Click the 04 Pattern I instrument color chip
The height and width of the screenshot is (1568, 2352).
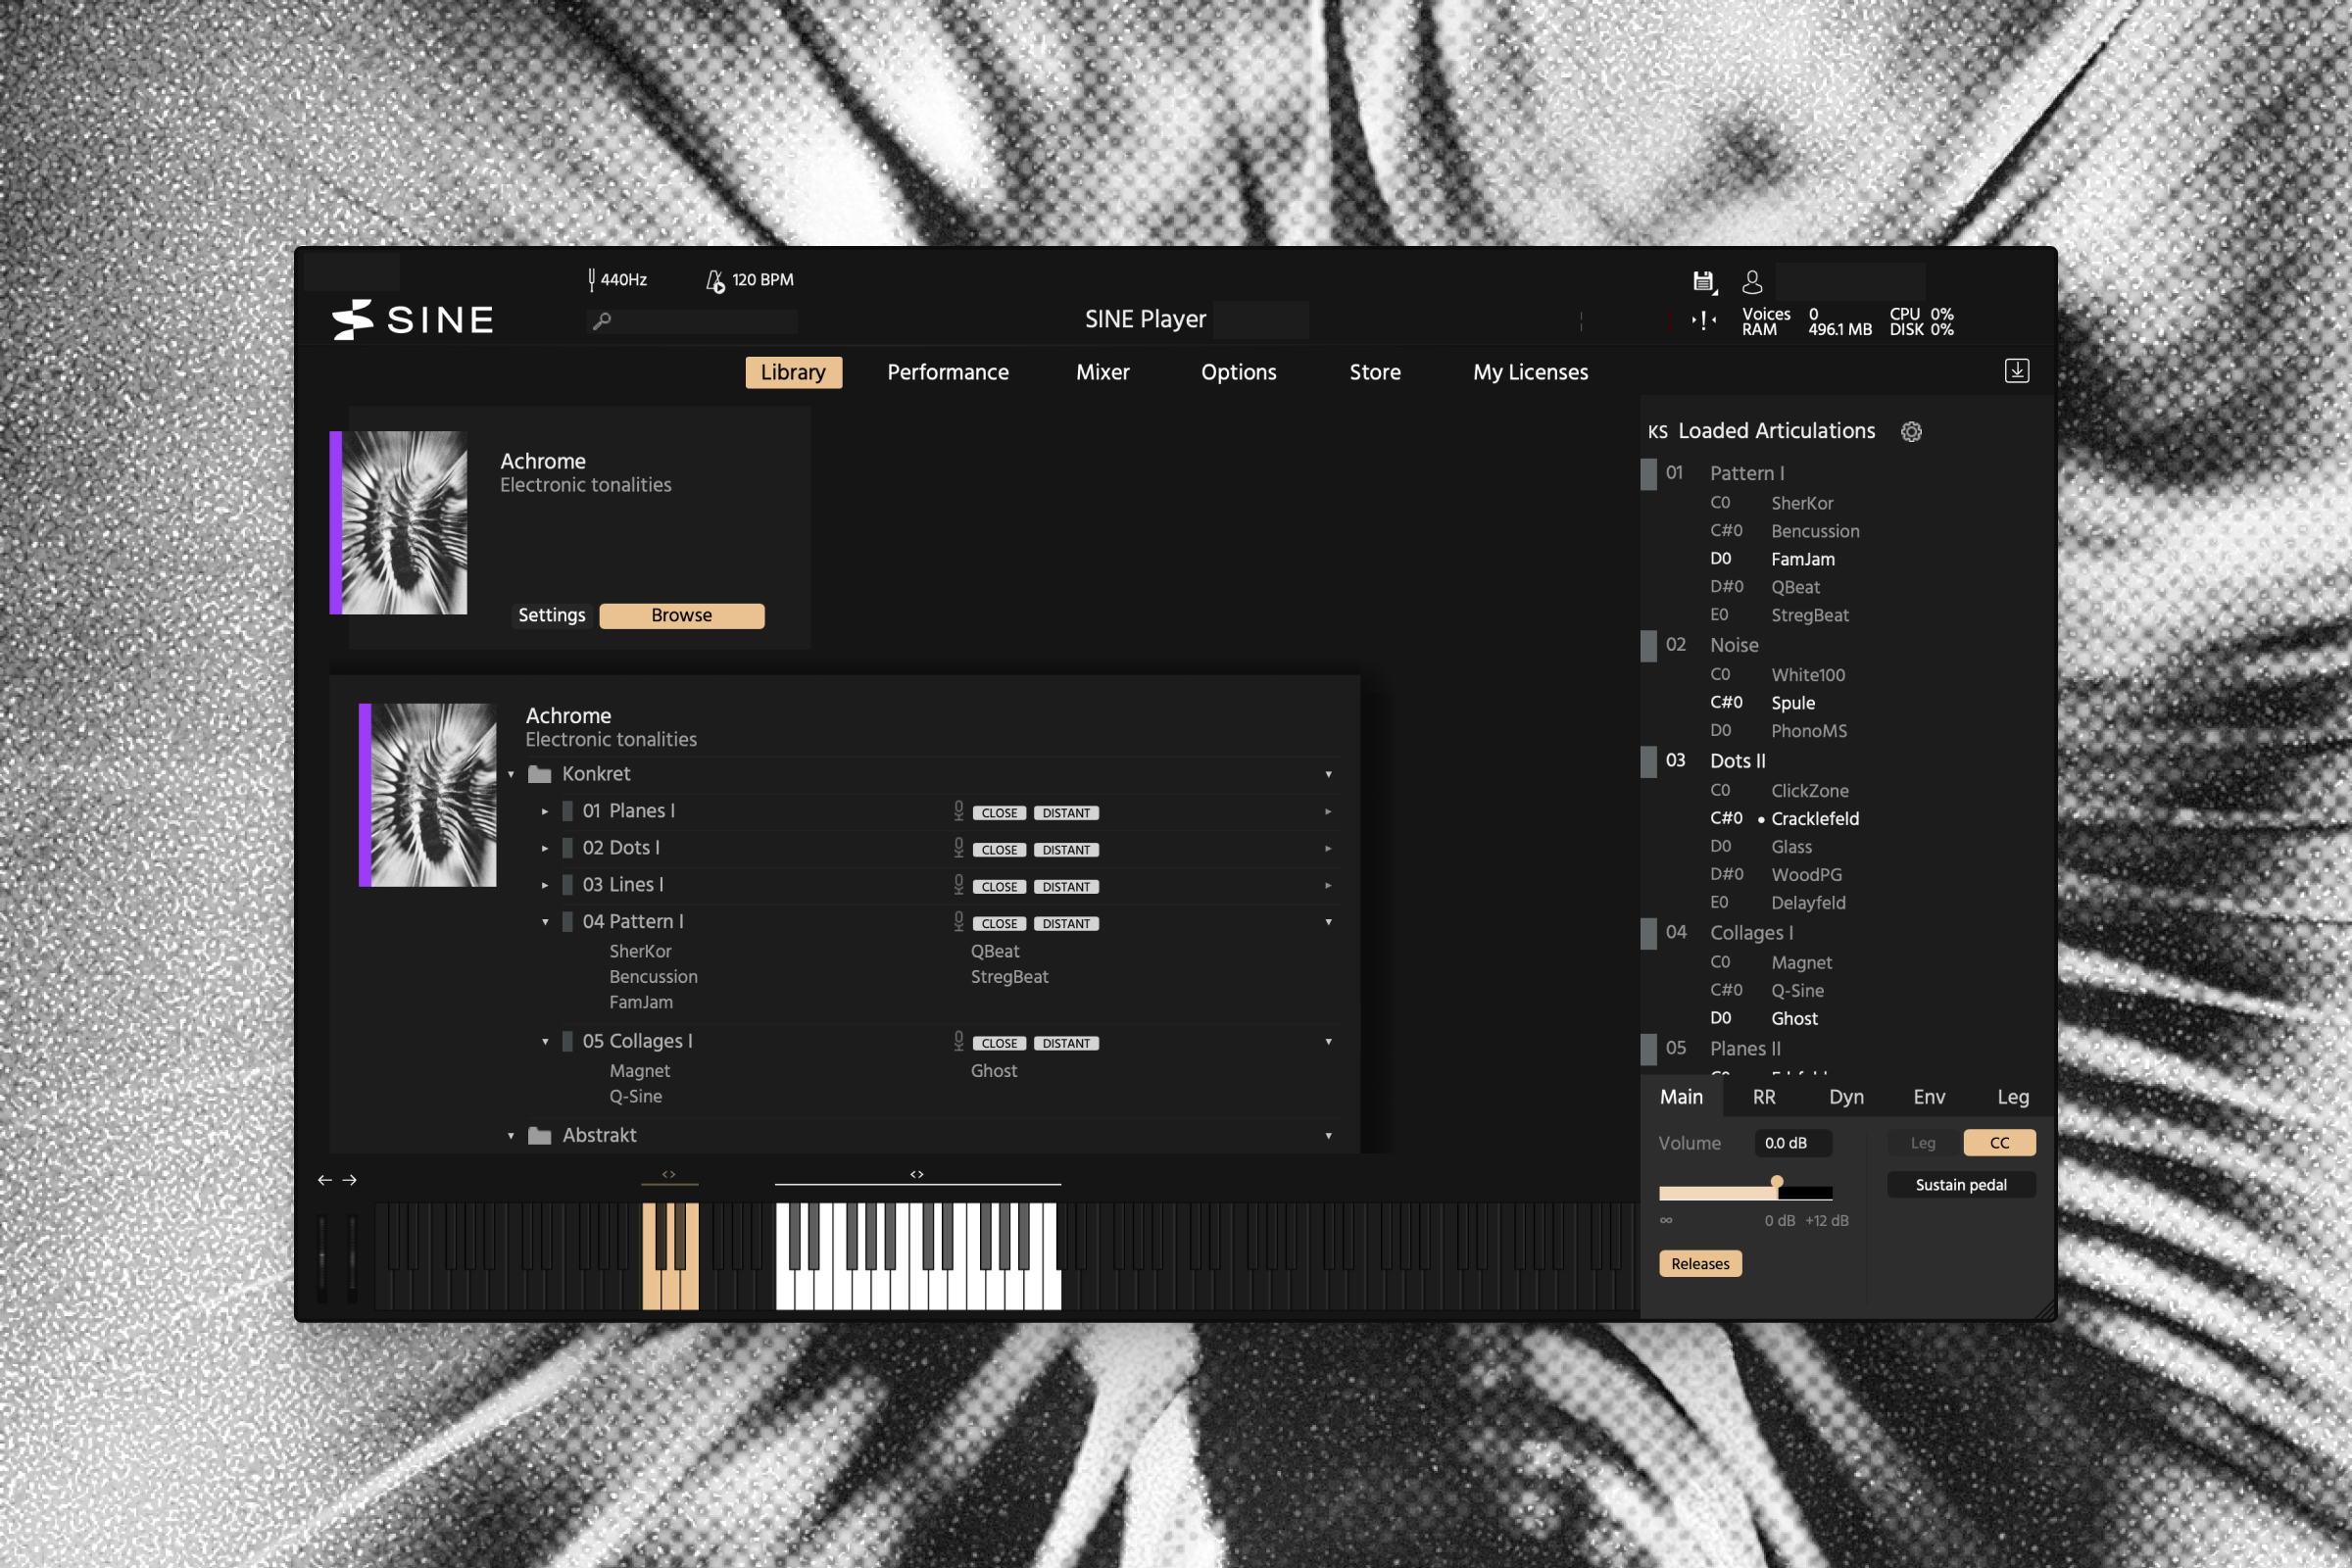pyautogui.click(x=568, y=922)
